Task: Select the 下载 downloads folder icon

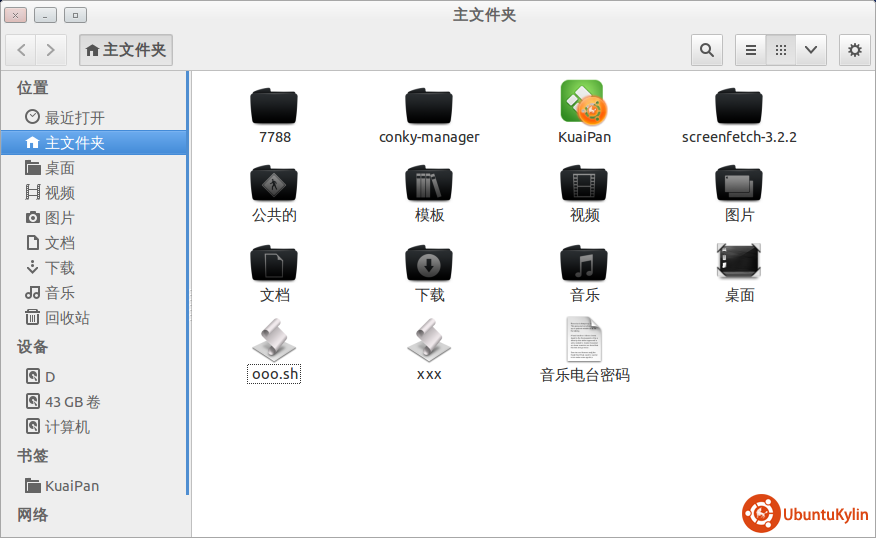Action: [x=429, y=264]
